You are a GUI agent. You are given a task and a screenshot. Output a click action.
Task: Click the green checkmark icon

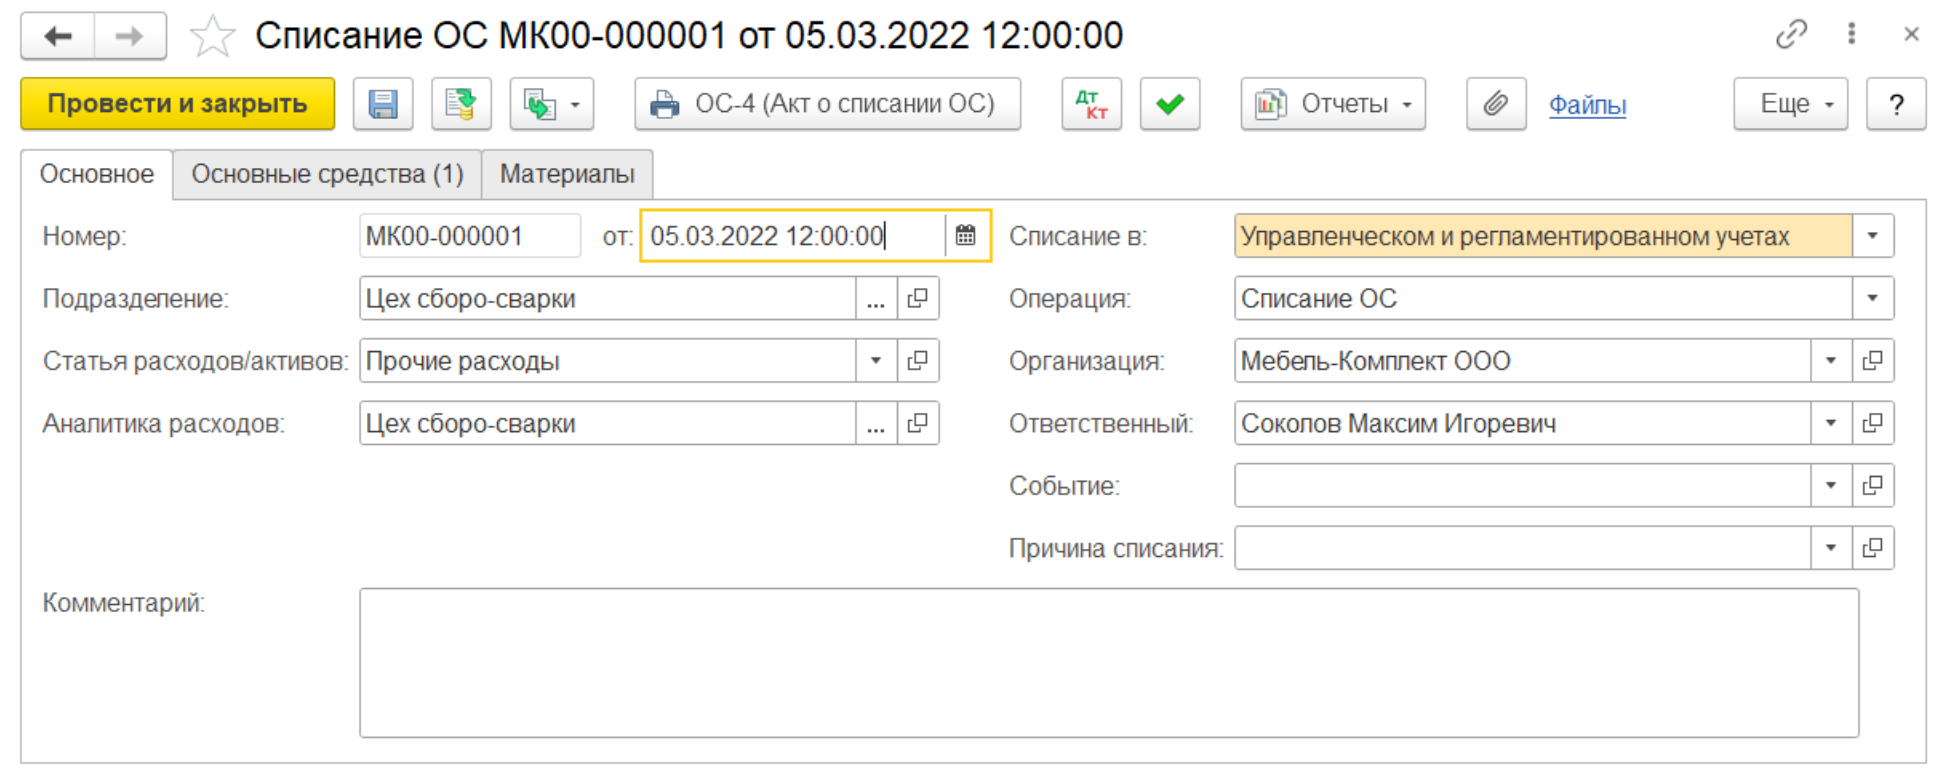1170,104
